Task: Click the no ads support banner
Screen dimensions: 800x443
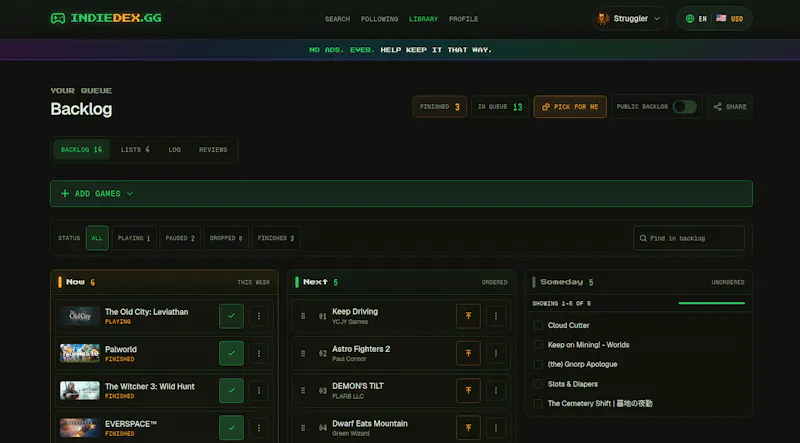Action: 400,50
